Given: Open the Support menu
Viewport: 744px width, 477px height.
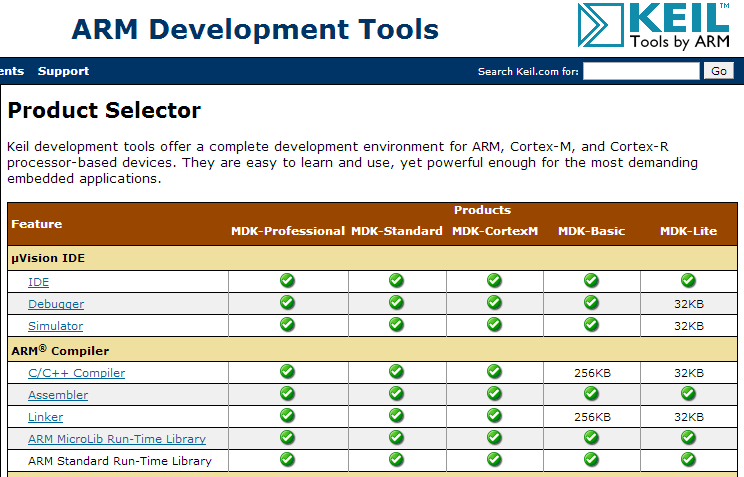Looking at the screenshot, I should pyautogui.click(x=63, y=71).
